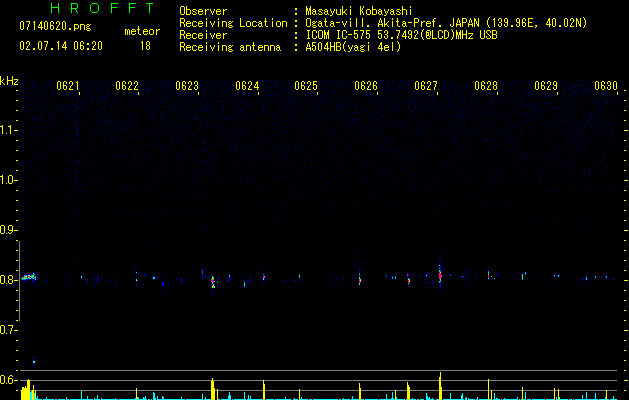
Task: Click the strong echo just after 0627
Action: [x=440, y=274]
